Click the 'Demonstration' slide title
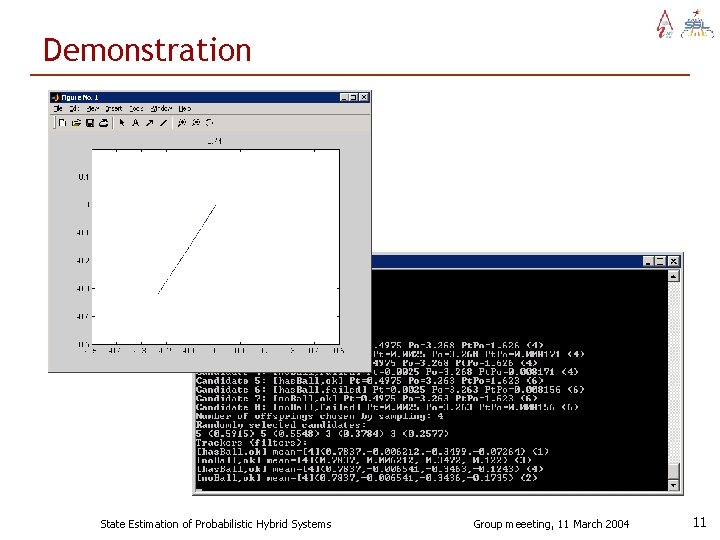Image resolution: width=720 pixels, height=540 pixels. click(x=147, y=50)
